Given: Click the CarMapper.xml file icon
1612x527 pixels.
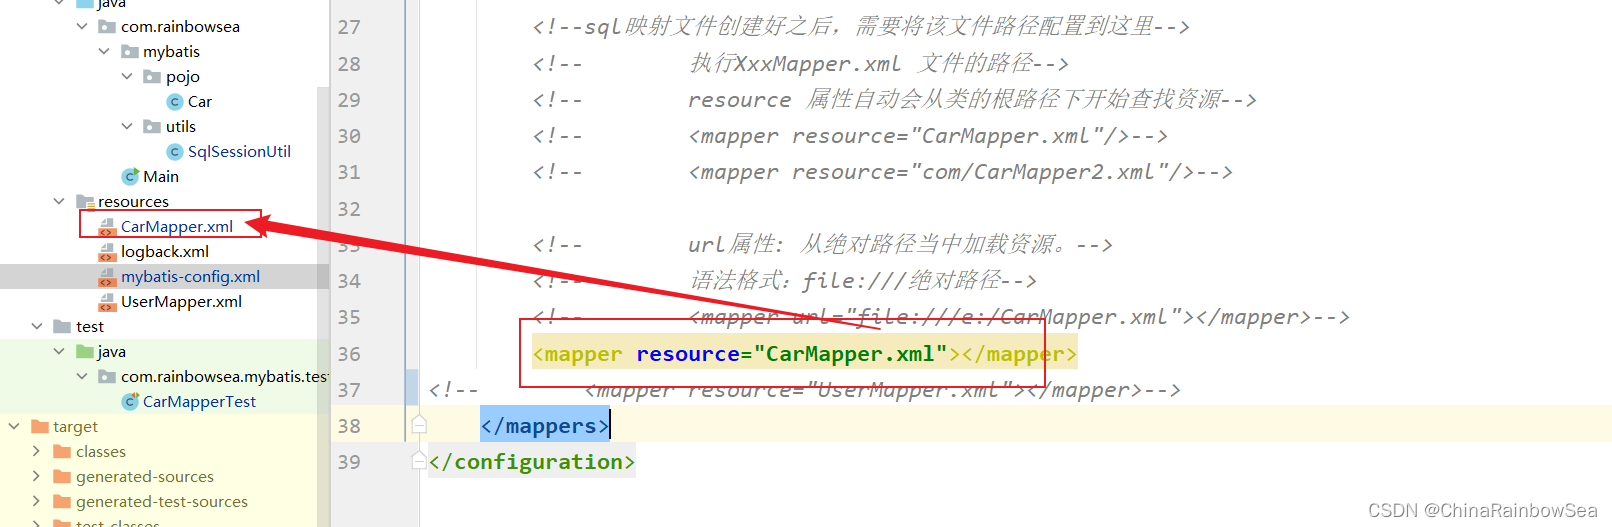Looking at the screenshot, I should pyautogui.click(x=107, y=227).
